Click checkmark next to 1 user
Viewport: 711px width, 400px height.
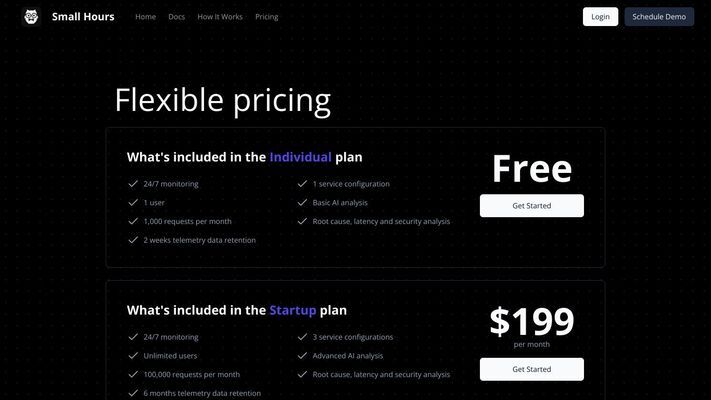coord(133,202)
